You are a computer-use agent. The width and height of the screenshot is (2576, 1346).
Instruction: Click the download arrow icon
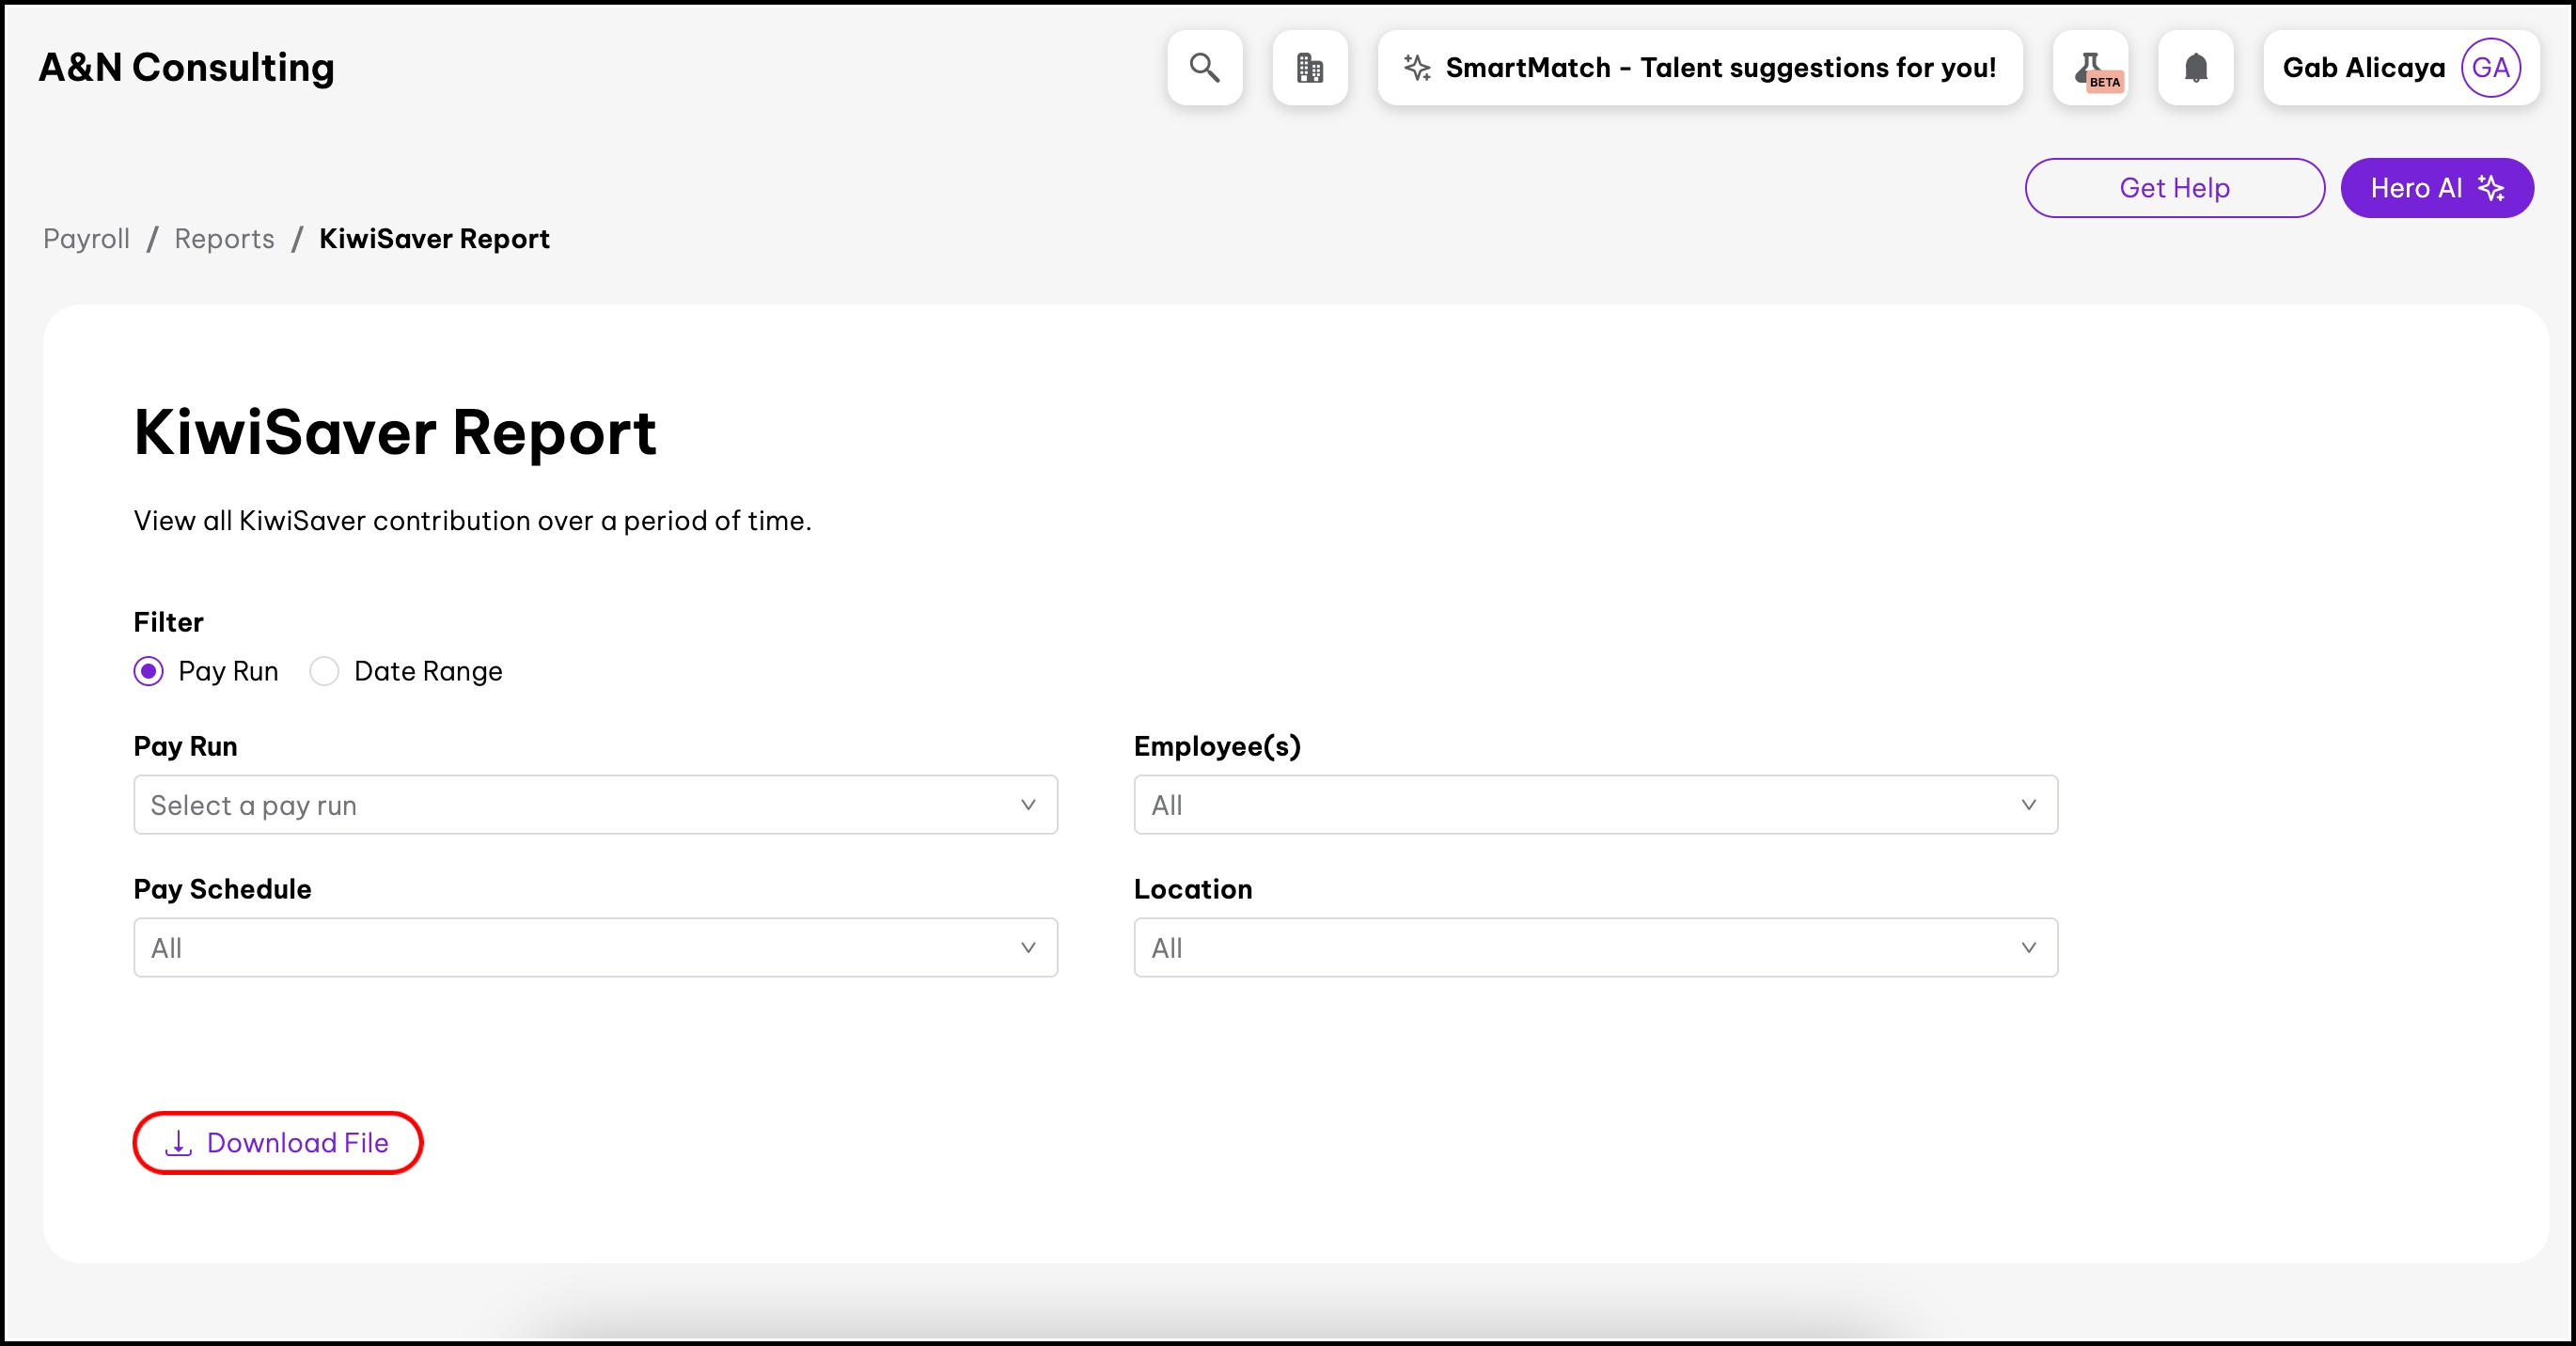[178, 1142]
